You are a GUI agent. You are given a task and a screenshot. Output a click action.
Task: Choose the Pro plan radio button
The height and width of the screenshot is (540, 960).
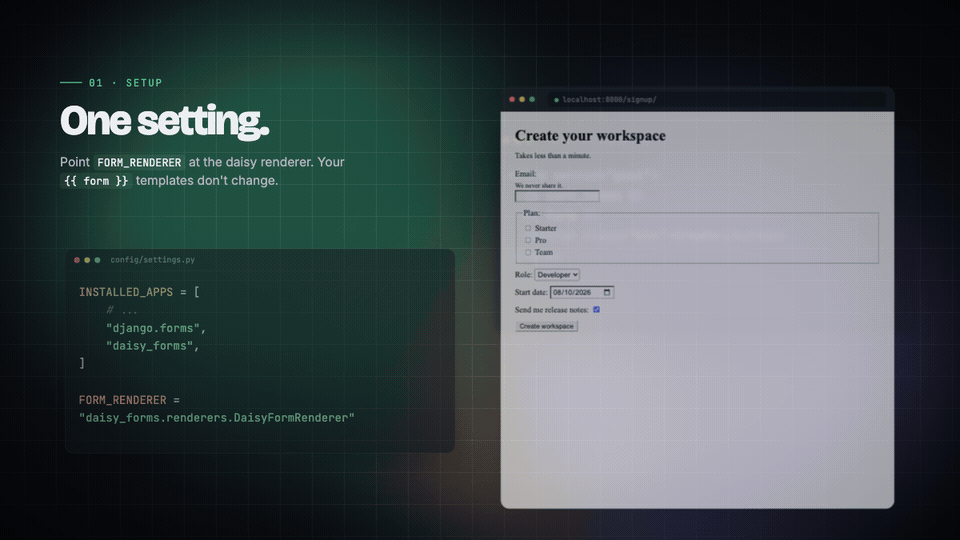tap(528, 240)
